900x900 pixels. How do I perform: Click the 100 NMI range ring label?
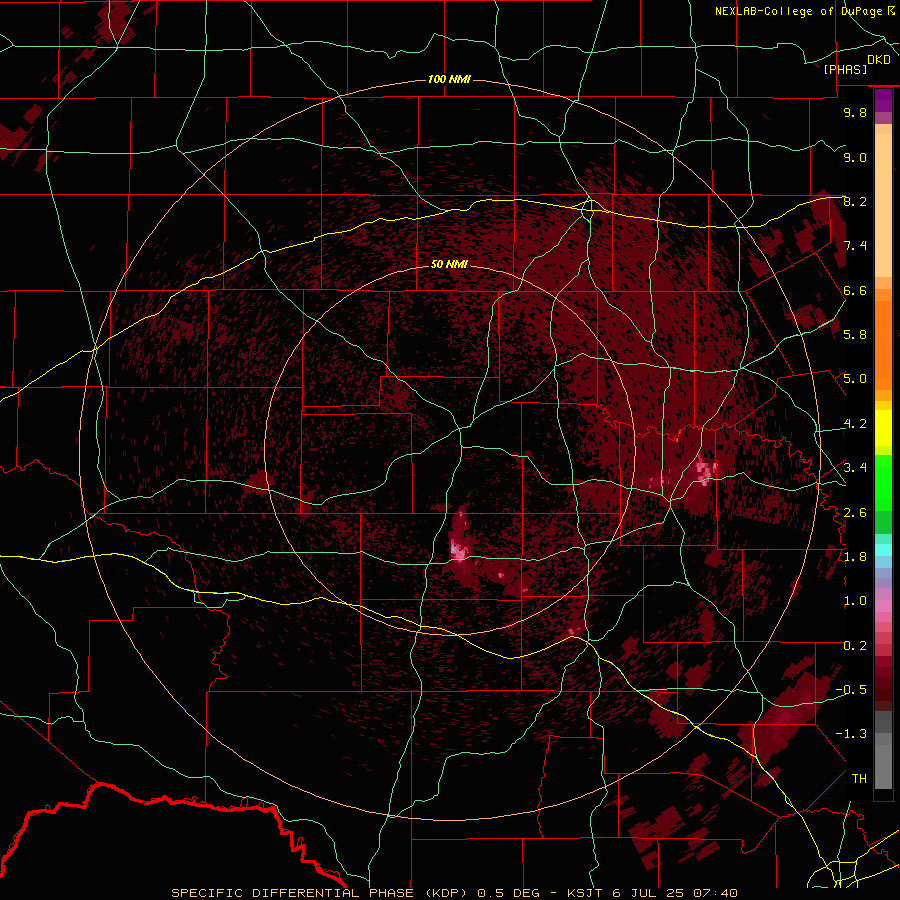pyautogui.click(x=449, y=79)
